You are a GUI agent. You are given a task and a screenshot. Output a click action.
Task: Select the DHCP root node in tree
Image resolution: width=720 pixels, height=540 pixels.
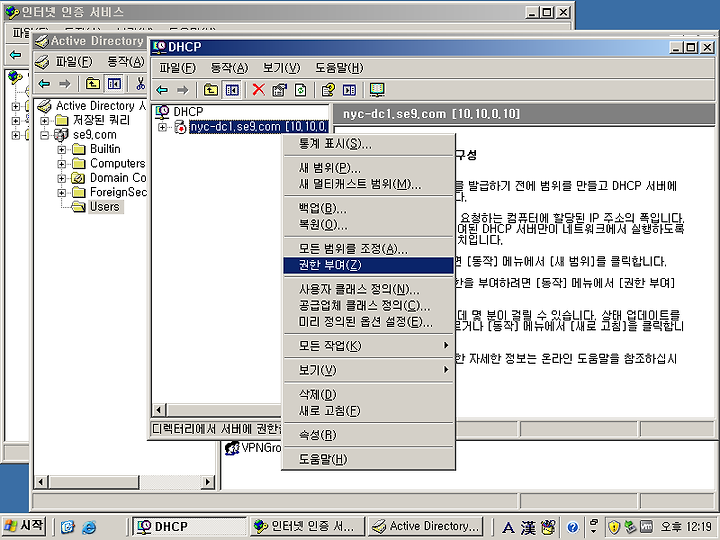(188, 112)
